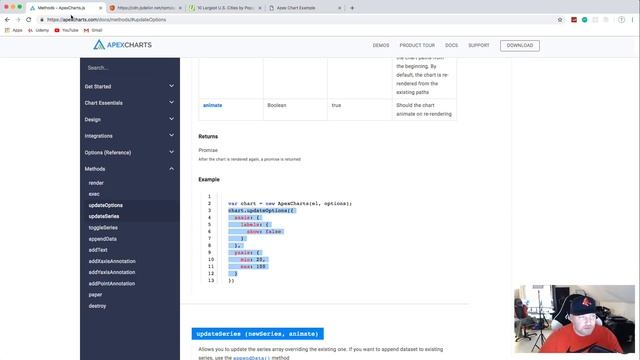Switch to the cdn.jsdelivr.net tab
Screen dimensions: 640x360
(x=145, y=8)
